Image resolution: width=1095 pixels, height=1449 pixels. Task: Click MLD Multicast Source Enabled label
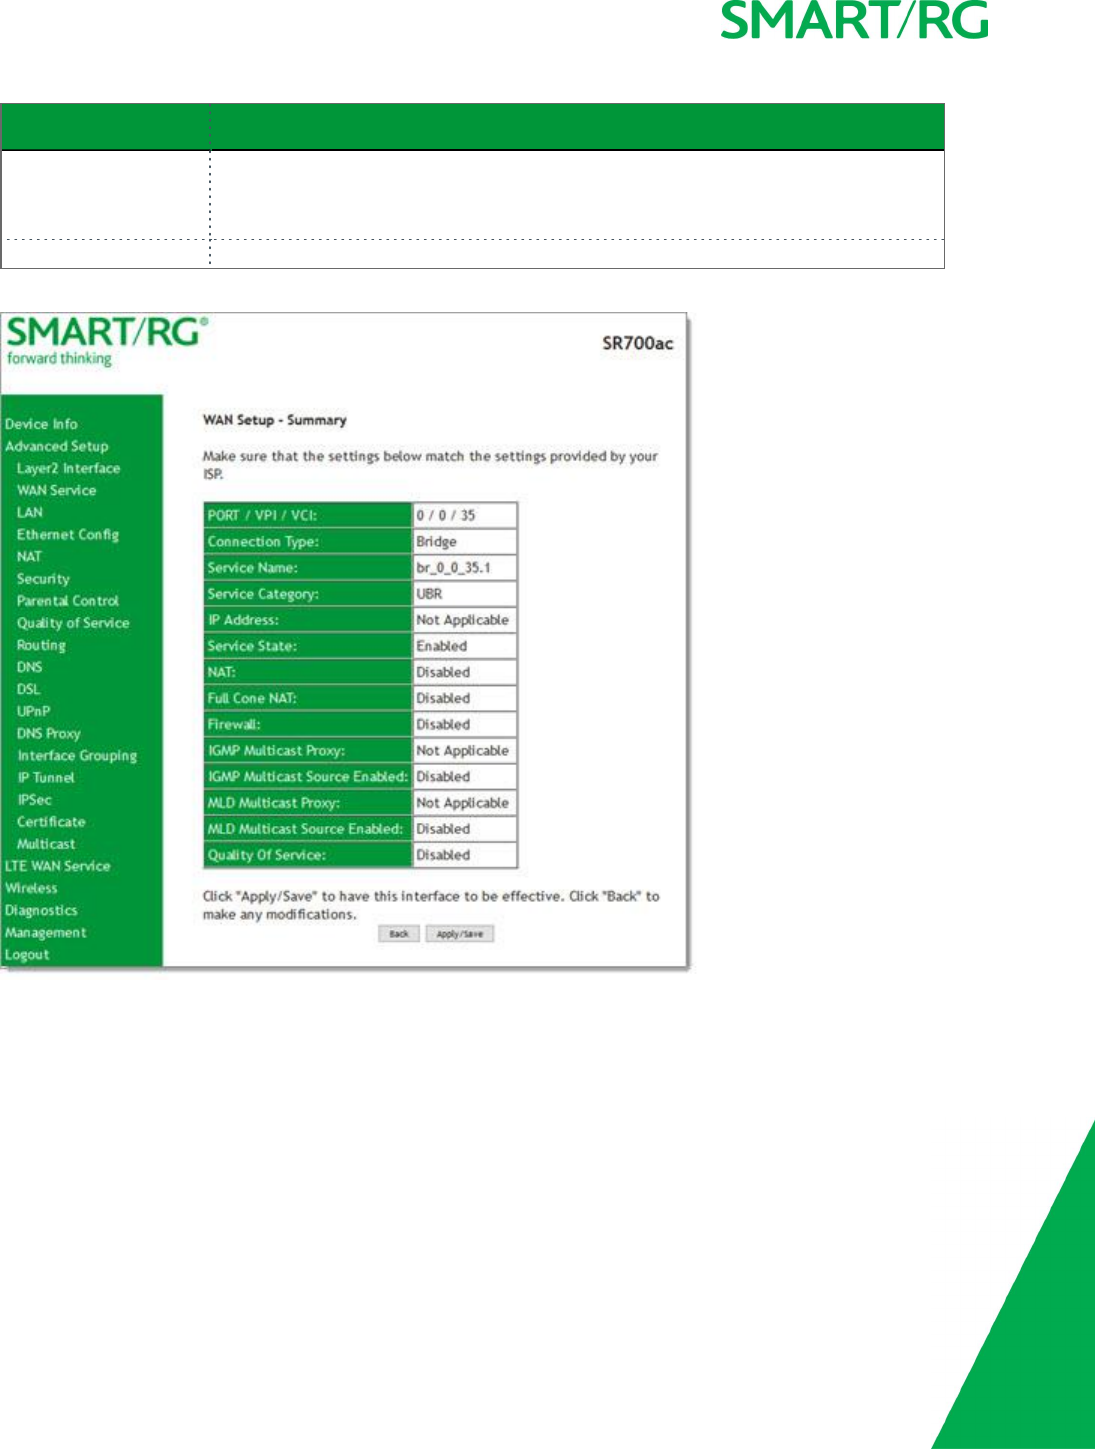click(306, 829)
